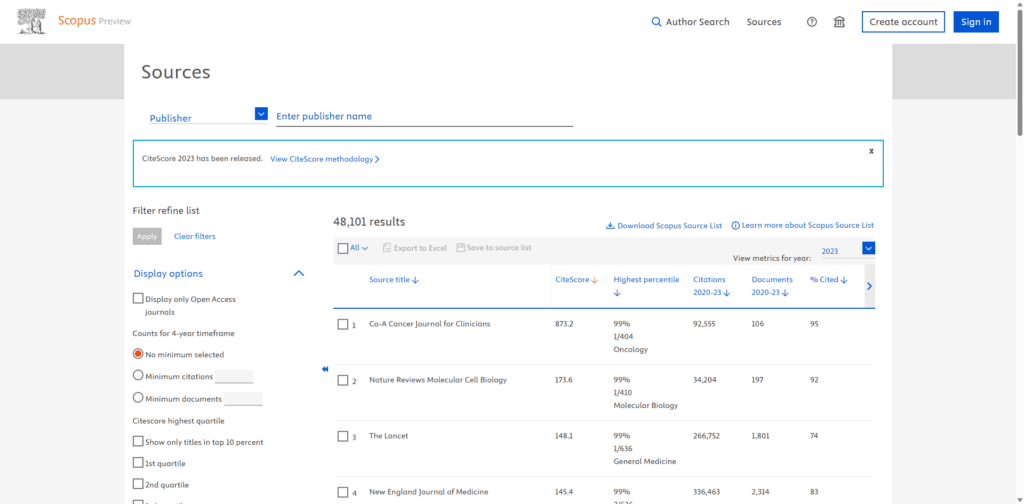The height and width of the screenshot is (504, 1024).
Task: Open Ca-A Cancer Journal for Clinicians
Action: [x=430, y=324]
